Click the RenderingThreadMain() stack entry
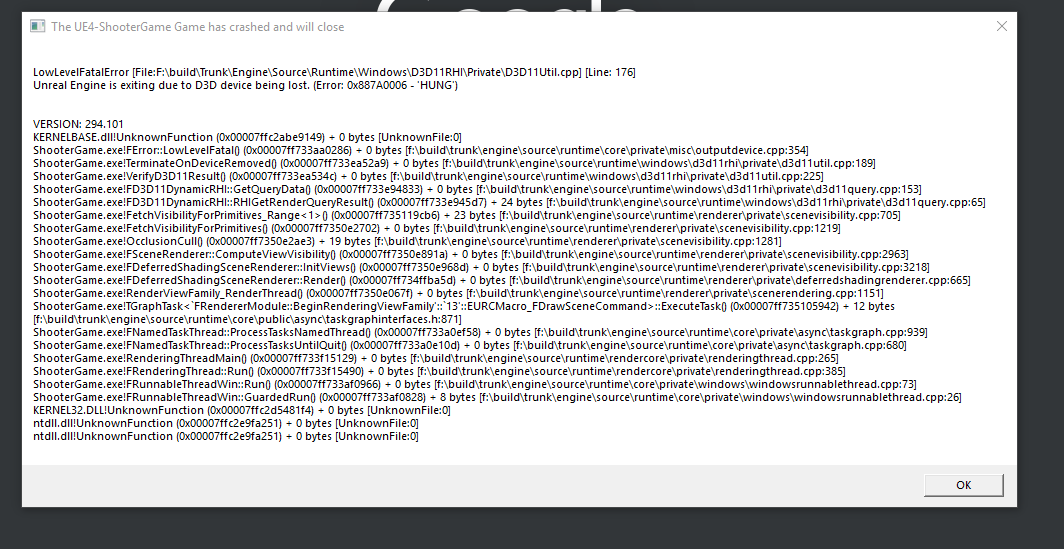The image size is (1064, 549). tap(436, 358)
